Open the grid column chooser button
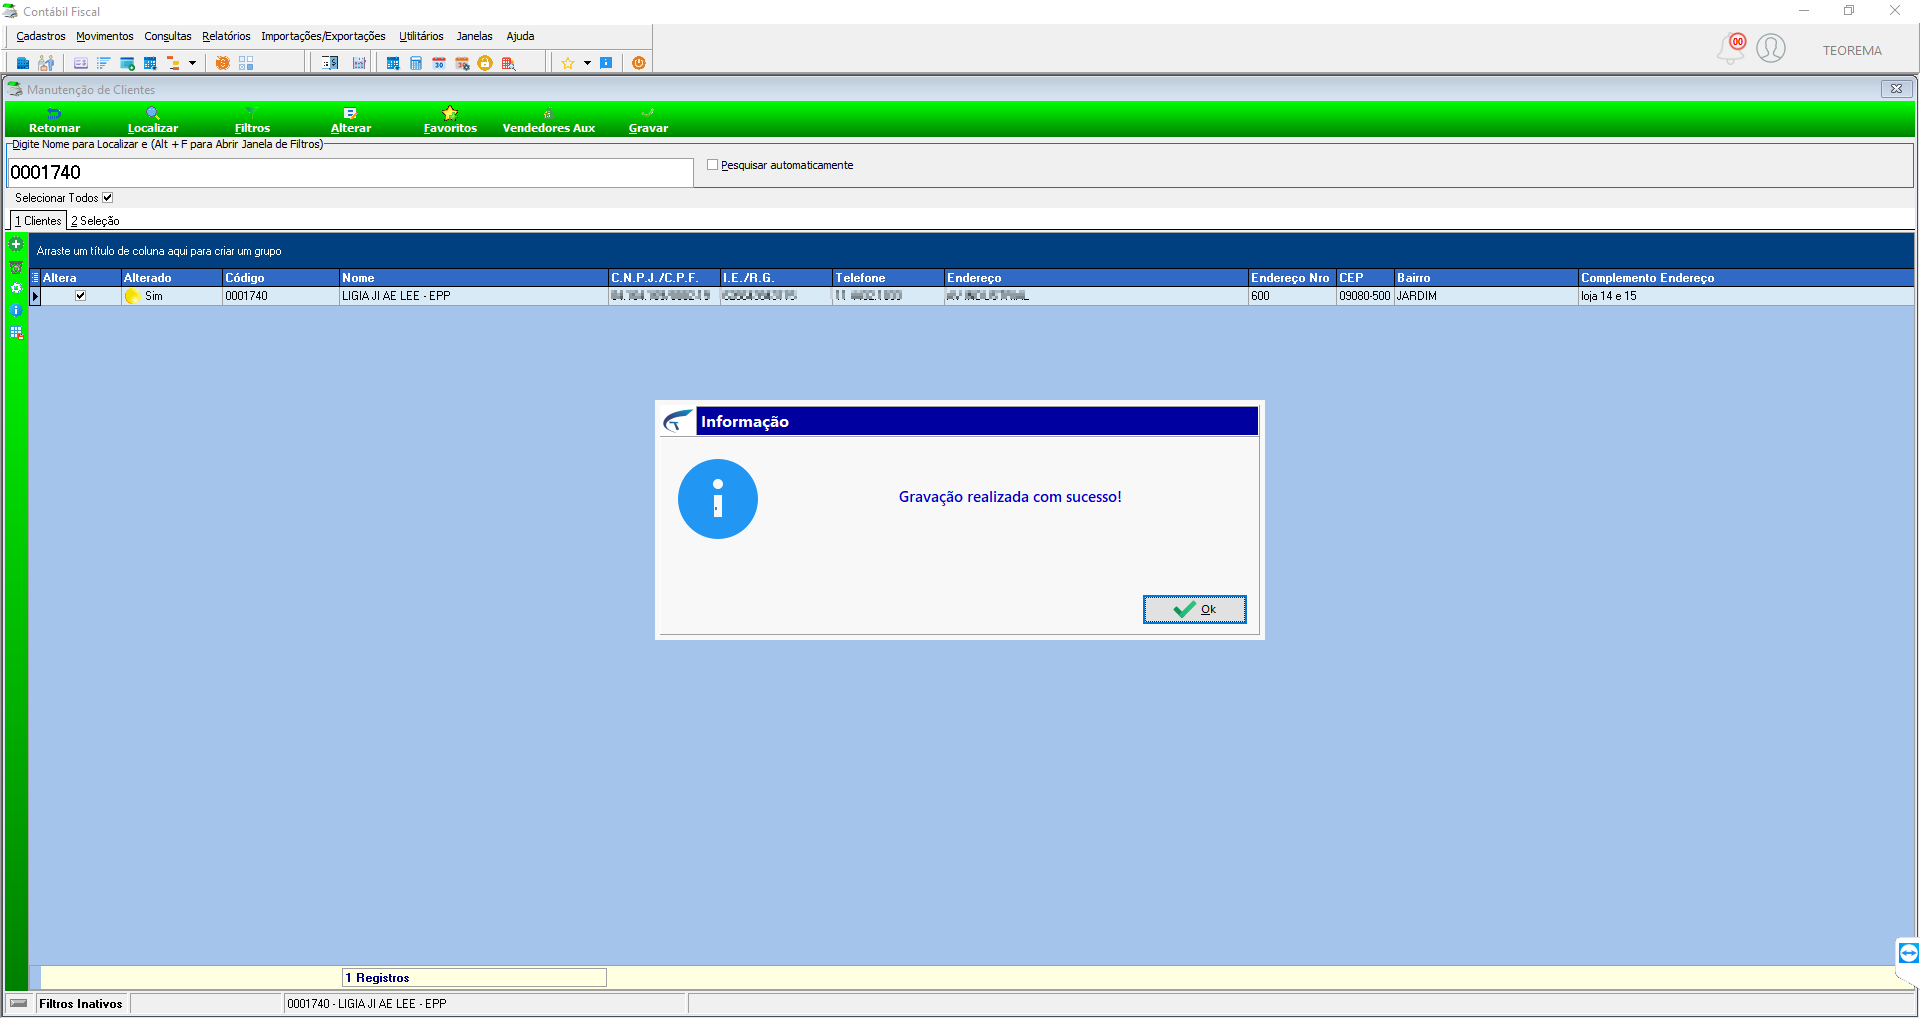Screen dimensions: 1920x1019 [x=35, y=278]
